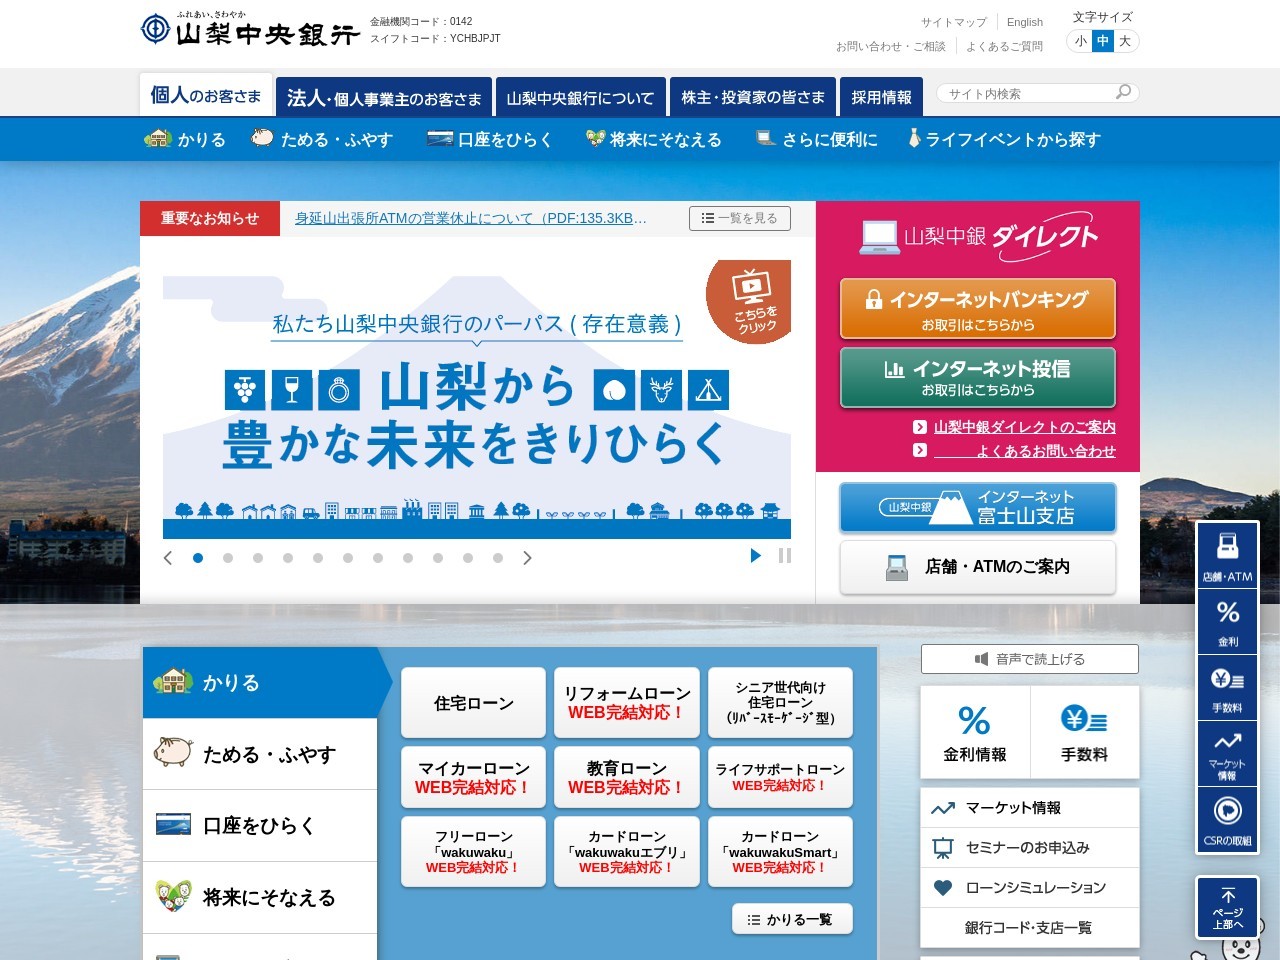The width and height of the screenshot is (1280, 960).
Task: Click the リフォームローン button
Action: point(627,703)
